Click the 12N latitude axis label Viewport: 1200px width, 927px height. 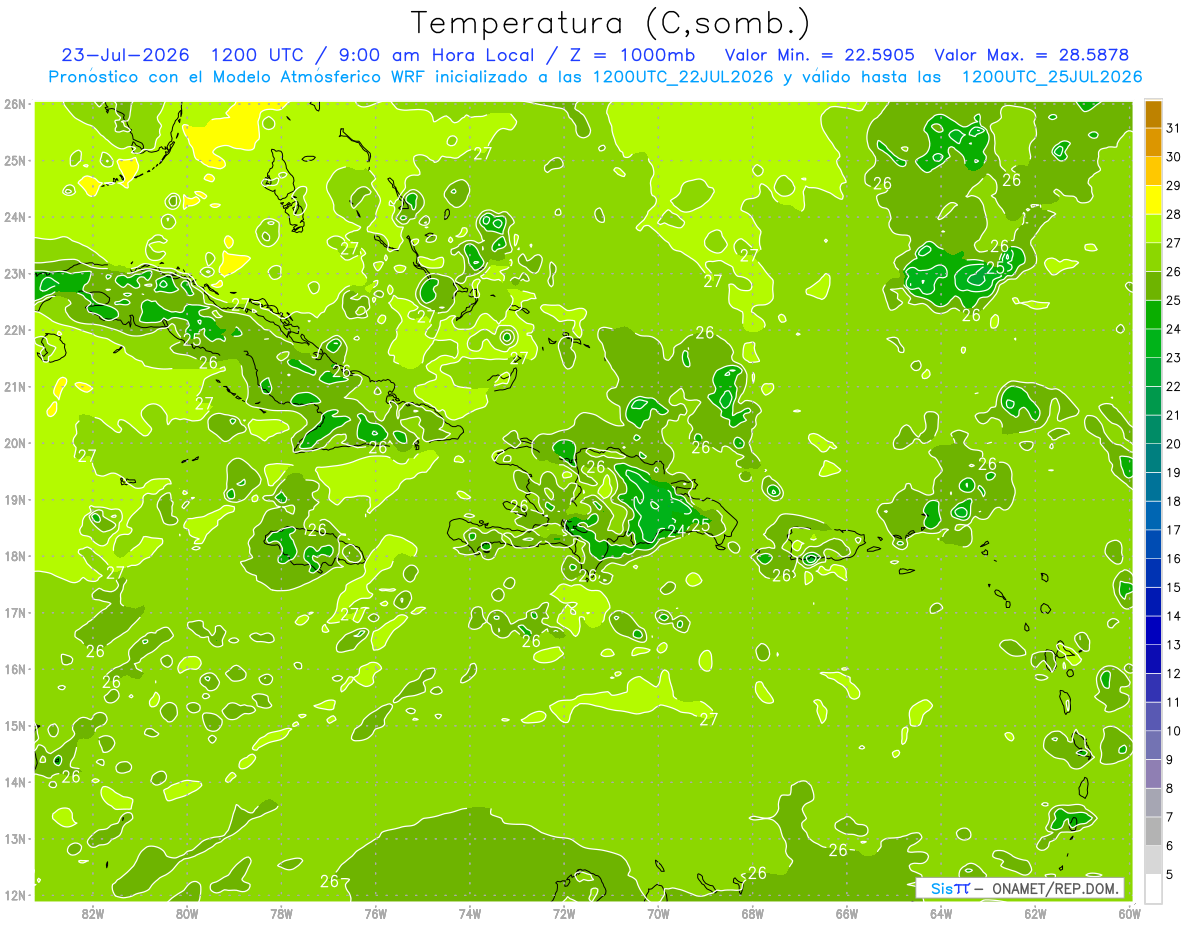coord(14,895)
